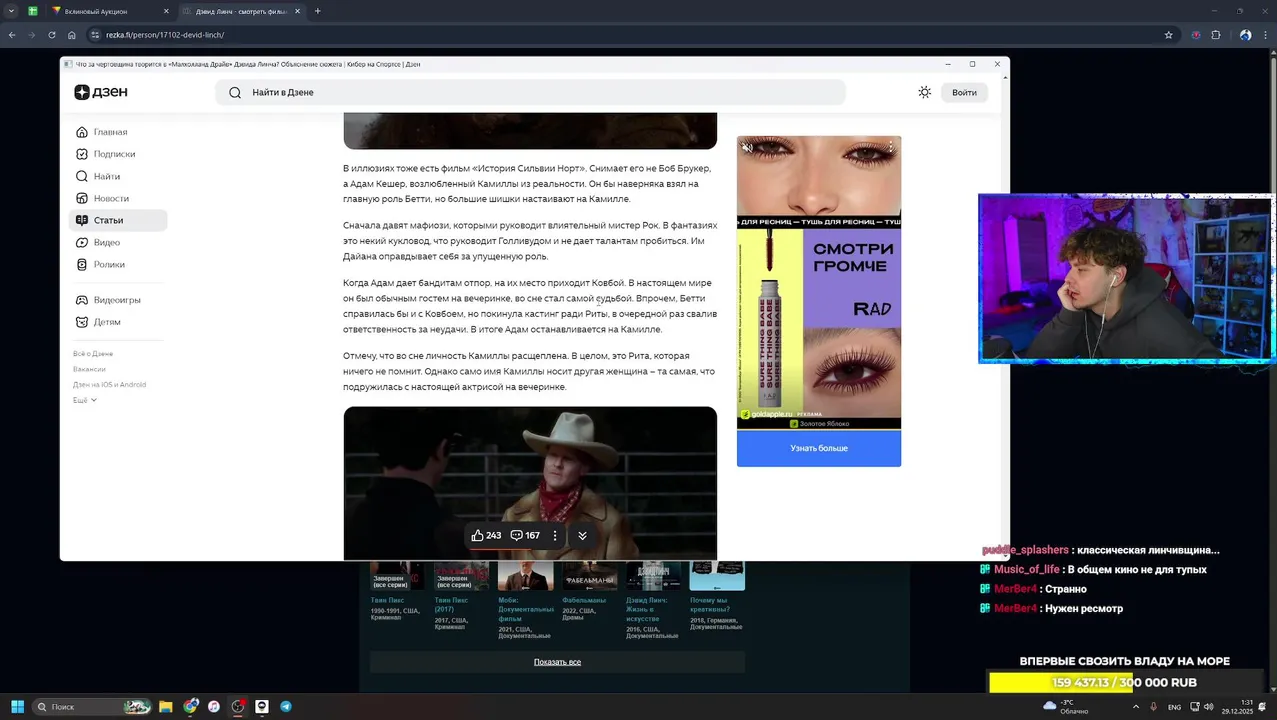Close the Вклиновый Аукцион tab
Viewport: 1277px width, 720px height.
(x=166, y=11)
